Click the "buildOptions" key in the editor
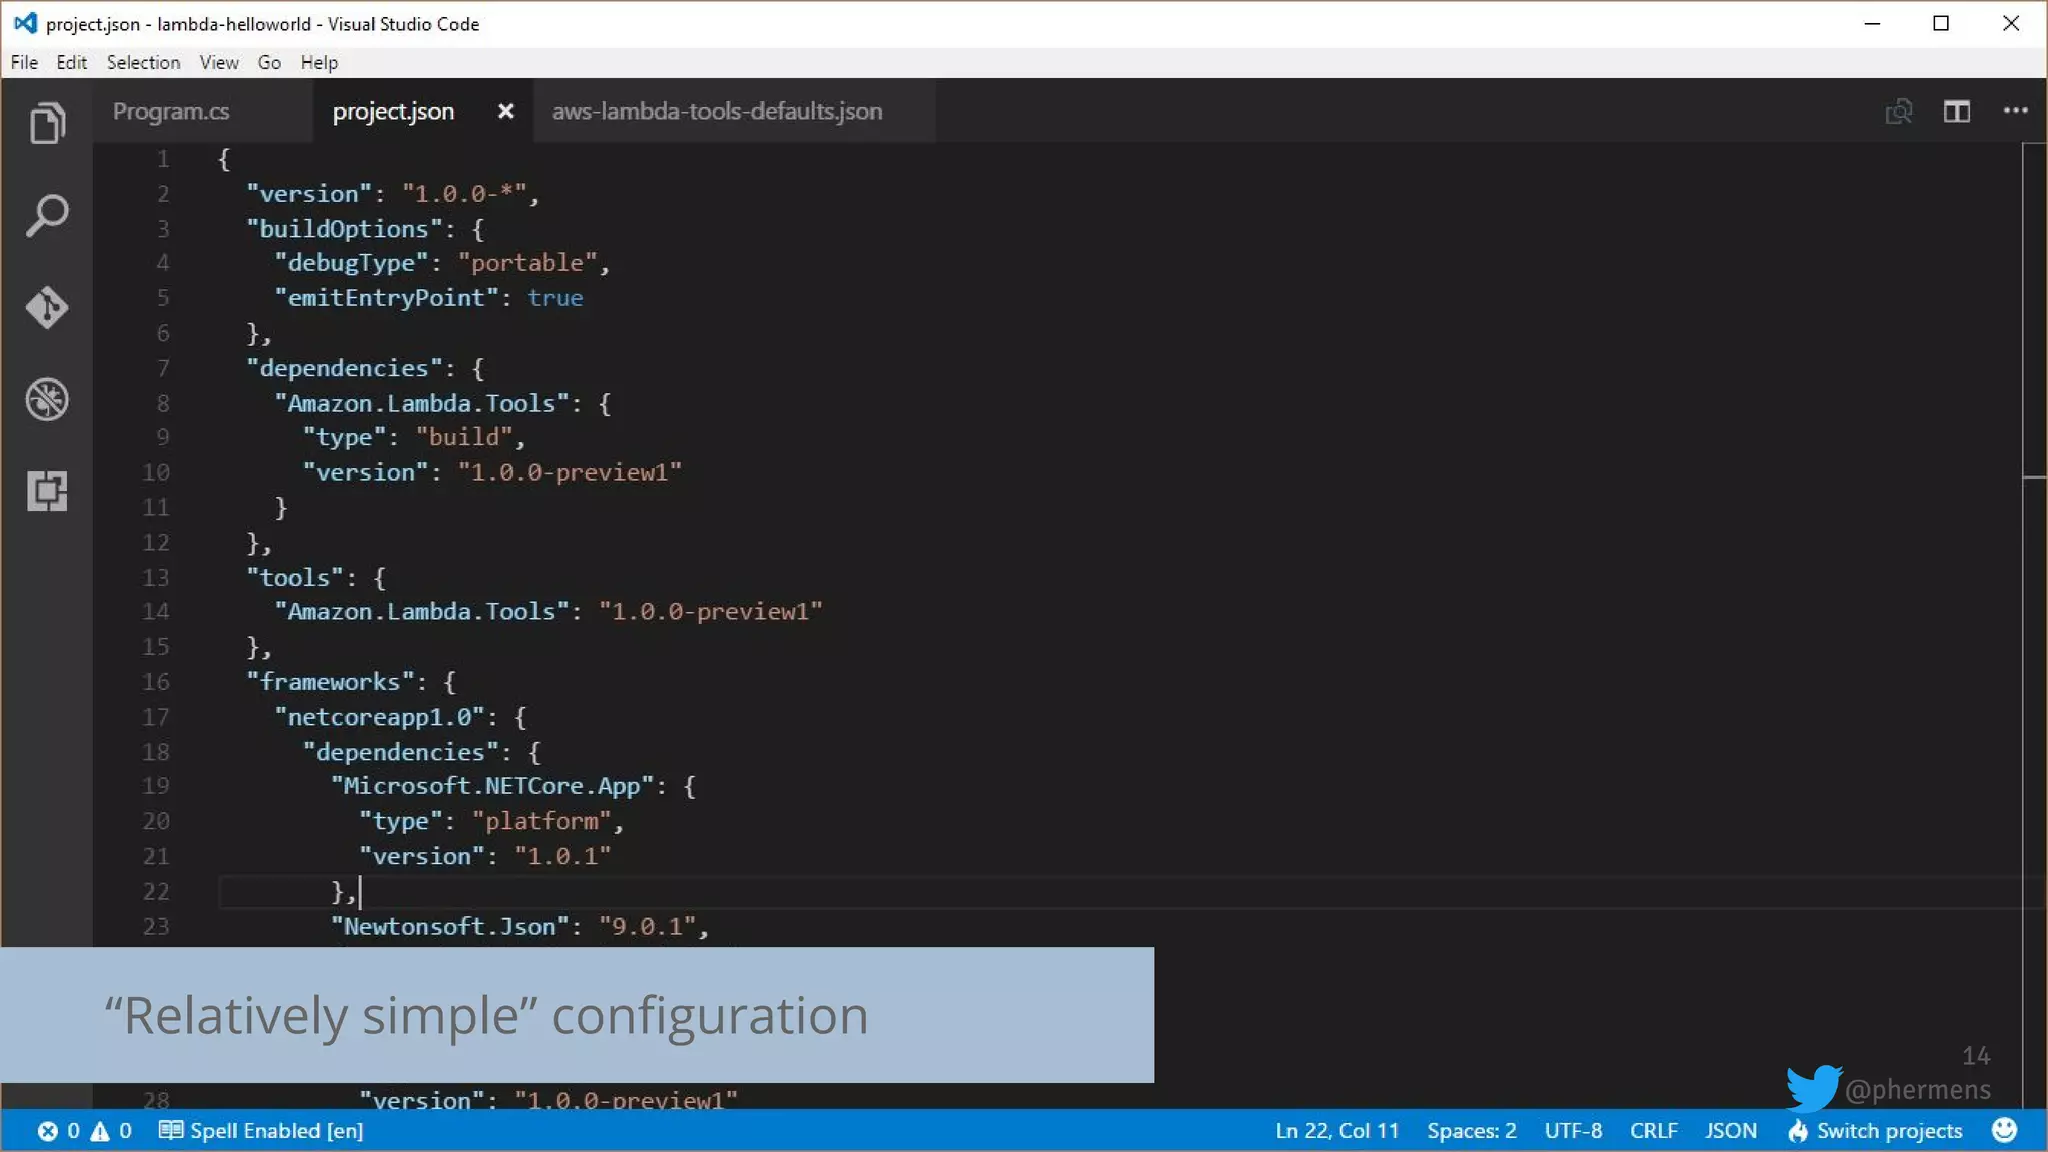 tap(344, 229)
